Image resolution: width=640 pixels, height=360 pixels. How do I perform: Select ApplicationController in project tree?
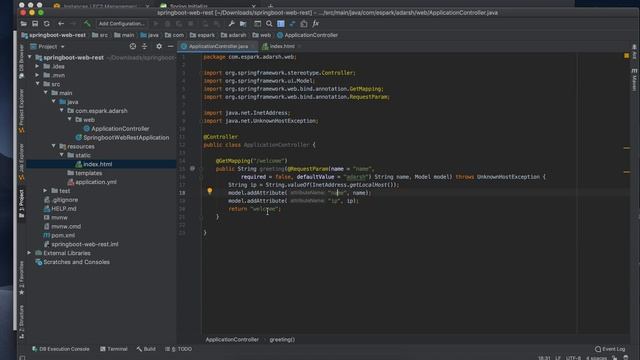(x=116, y=129)
